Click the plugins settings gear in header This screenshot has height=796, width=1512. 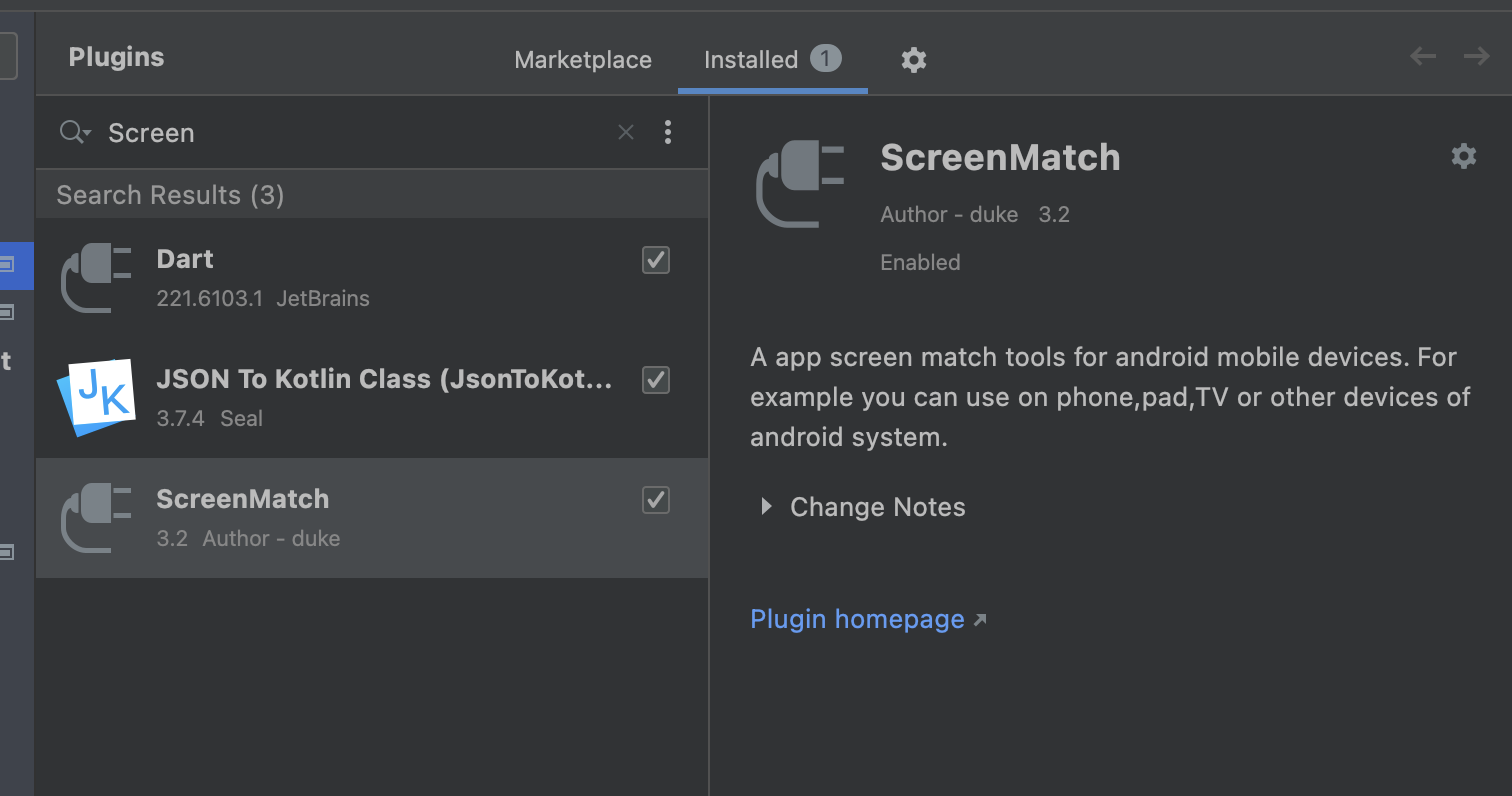click(x=913, y=60)
